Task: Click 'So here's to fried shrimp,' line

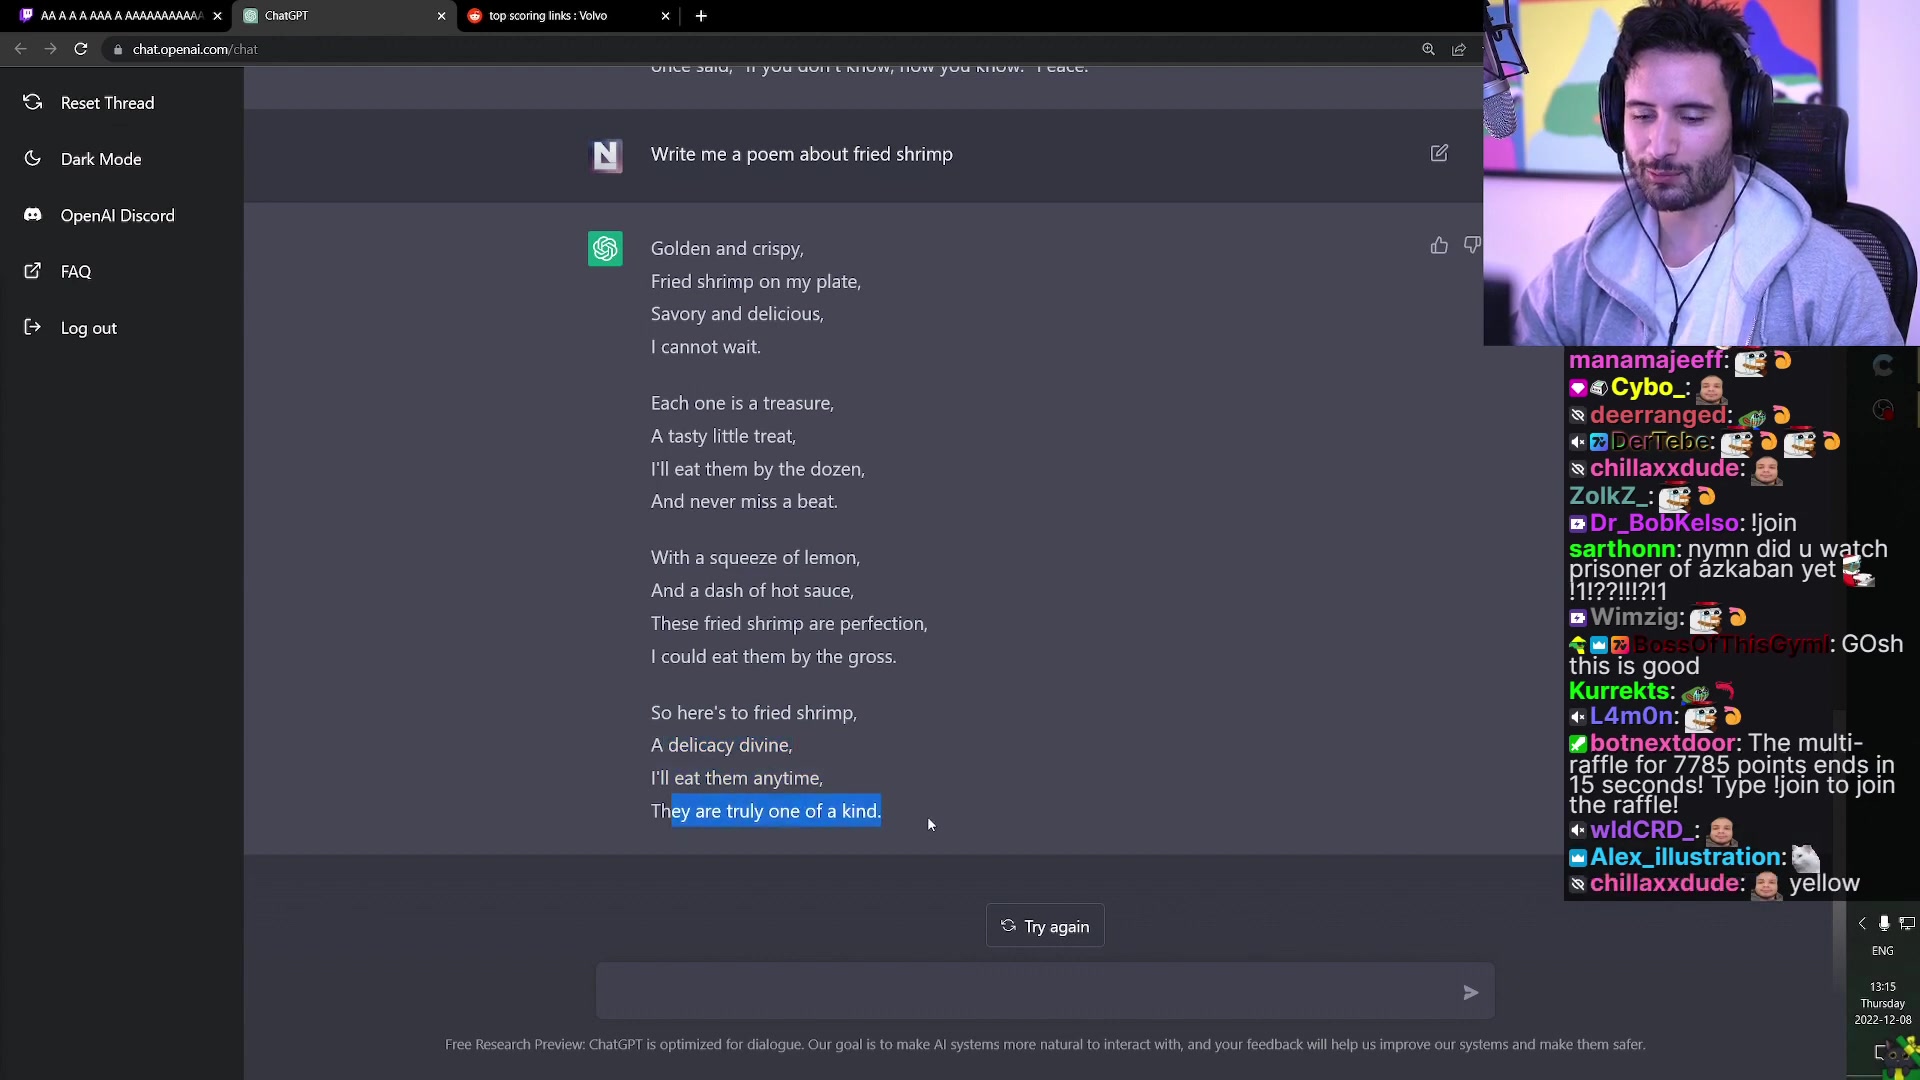Action: (x=753, y=712)
